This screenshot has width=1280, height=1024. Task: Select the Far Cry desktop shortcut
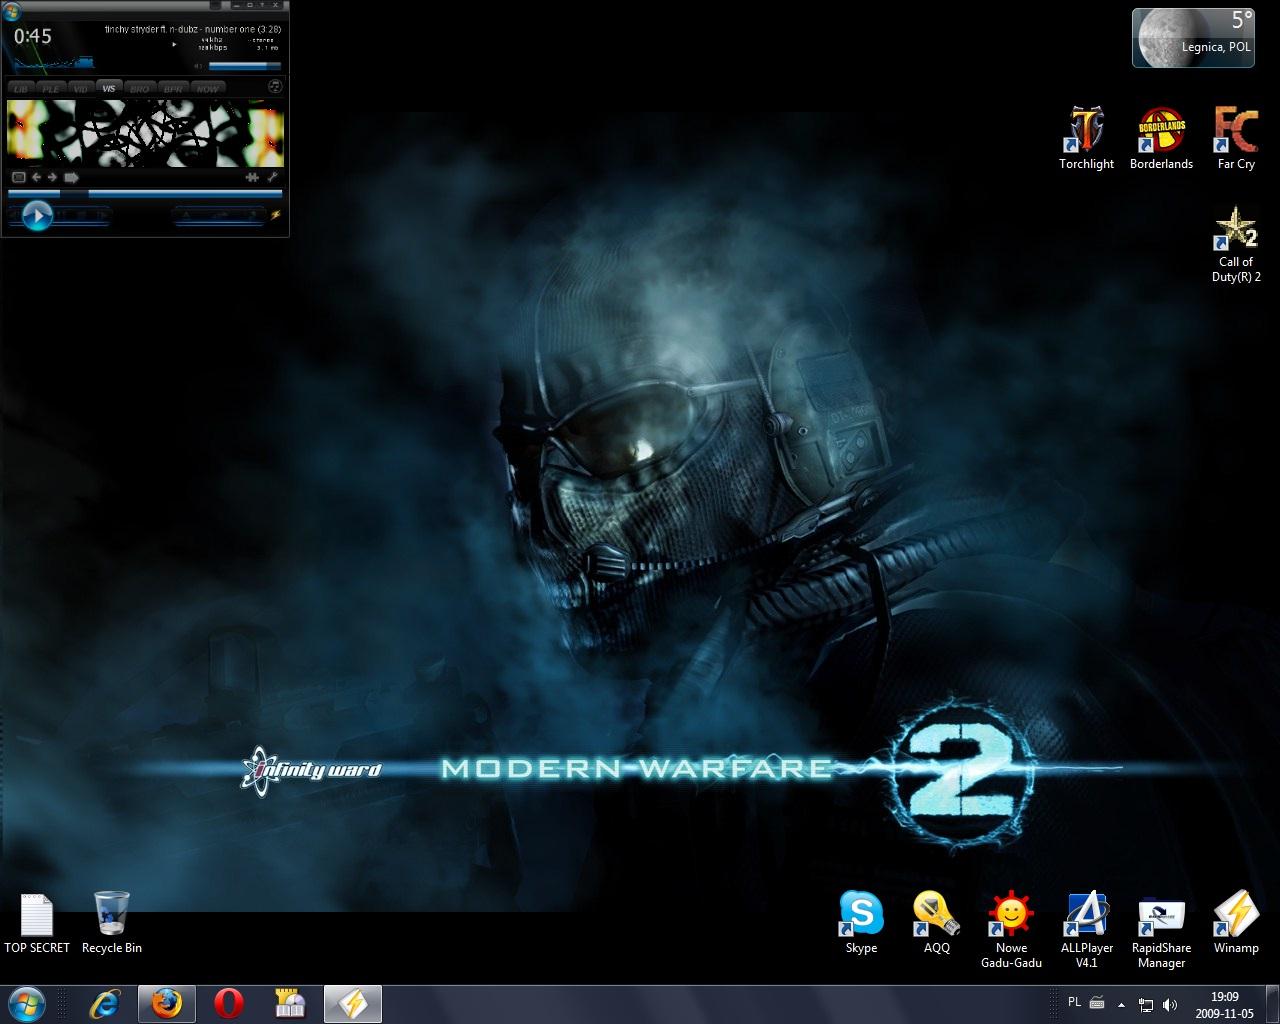click(x=1236, y=138)
